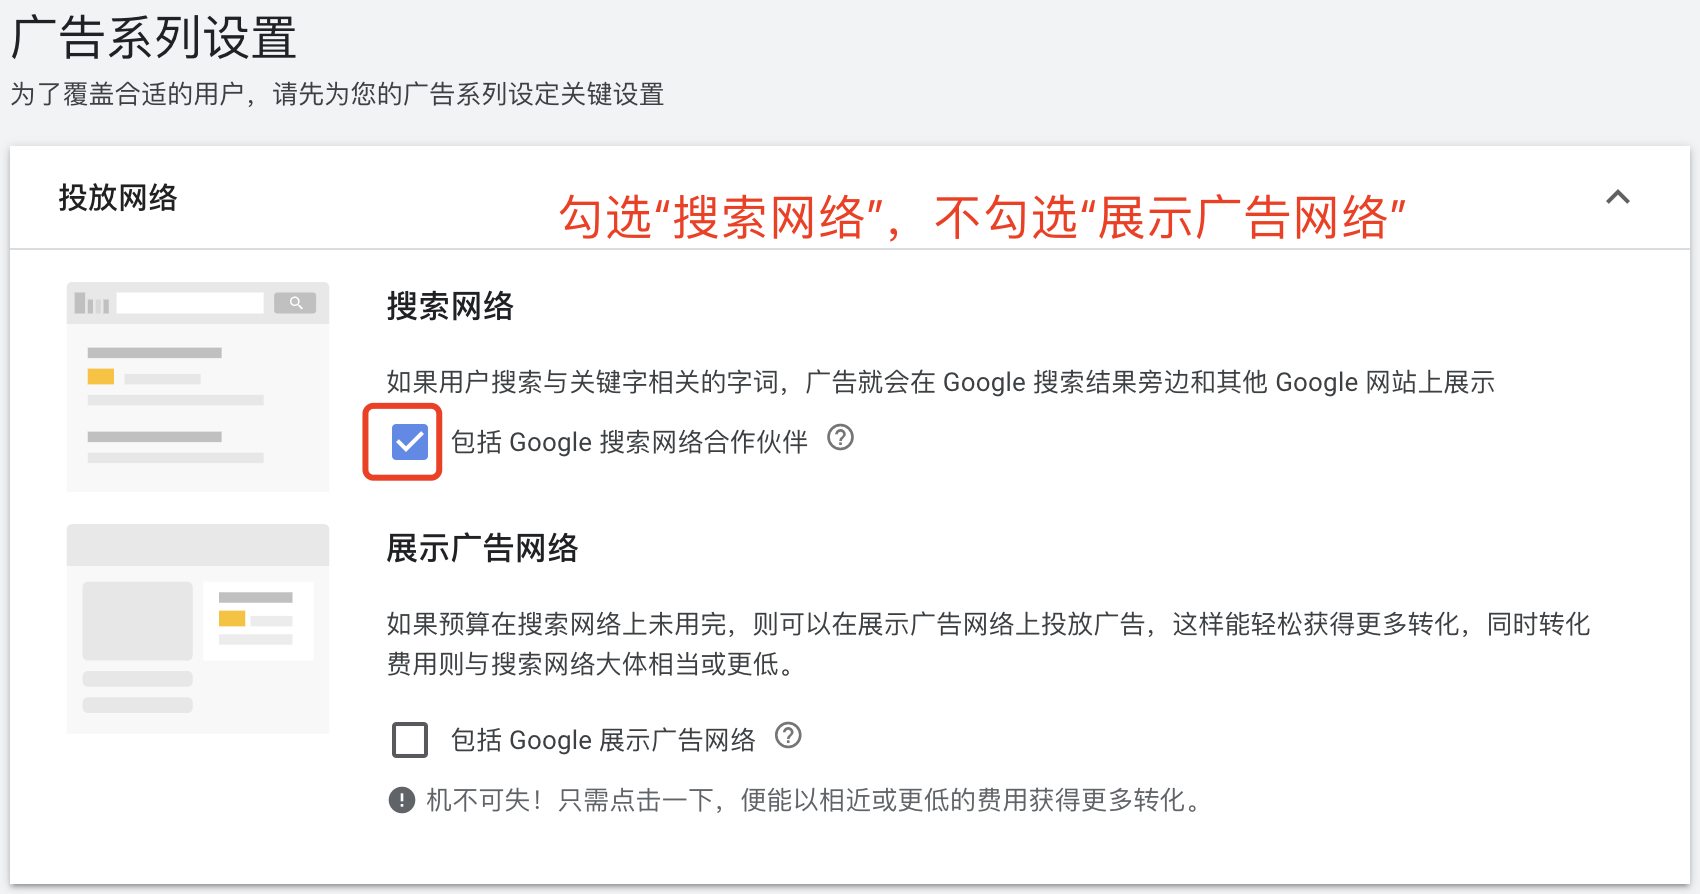Open help icon beside 搜索网络合作伙伴
The width and height of the screenshot is (1700, 894).
point(840,437)
